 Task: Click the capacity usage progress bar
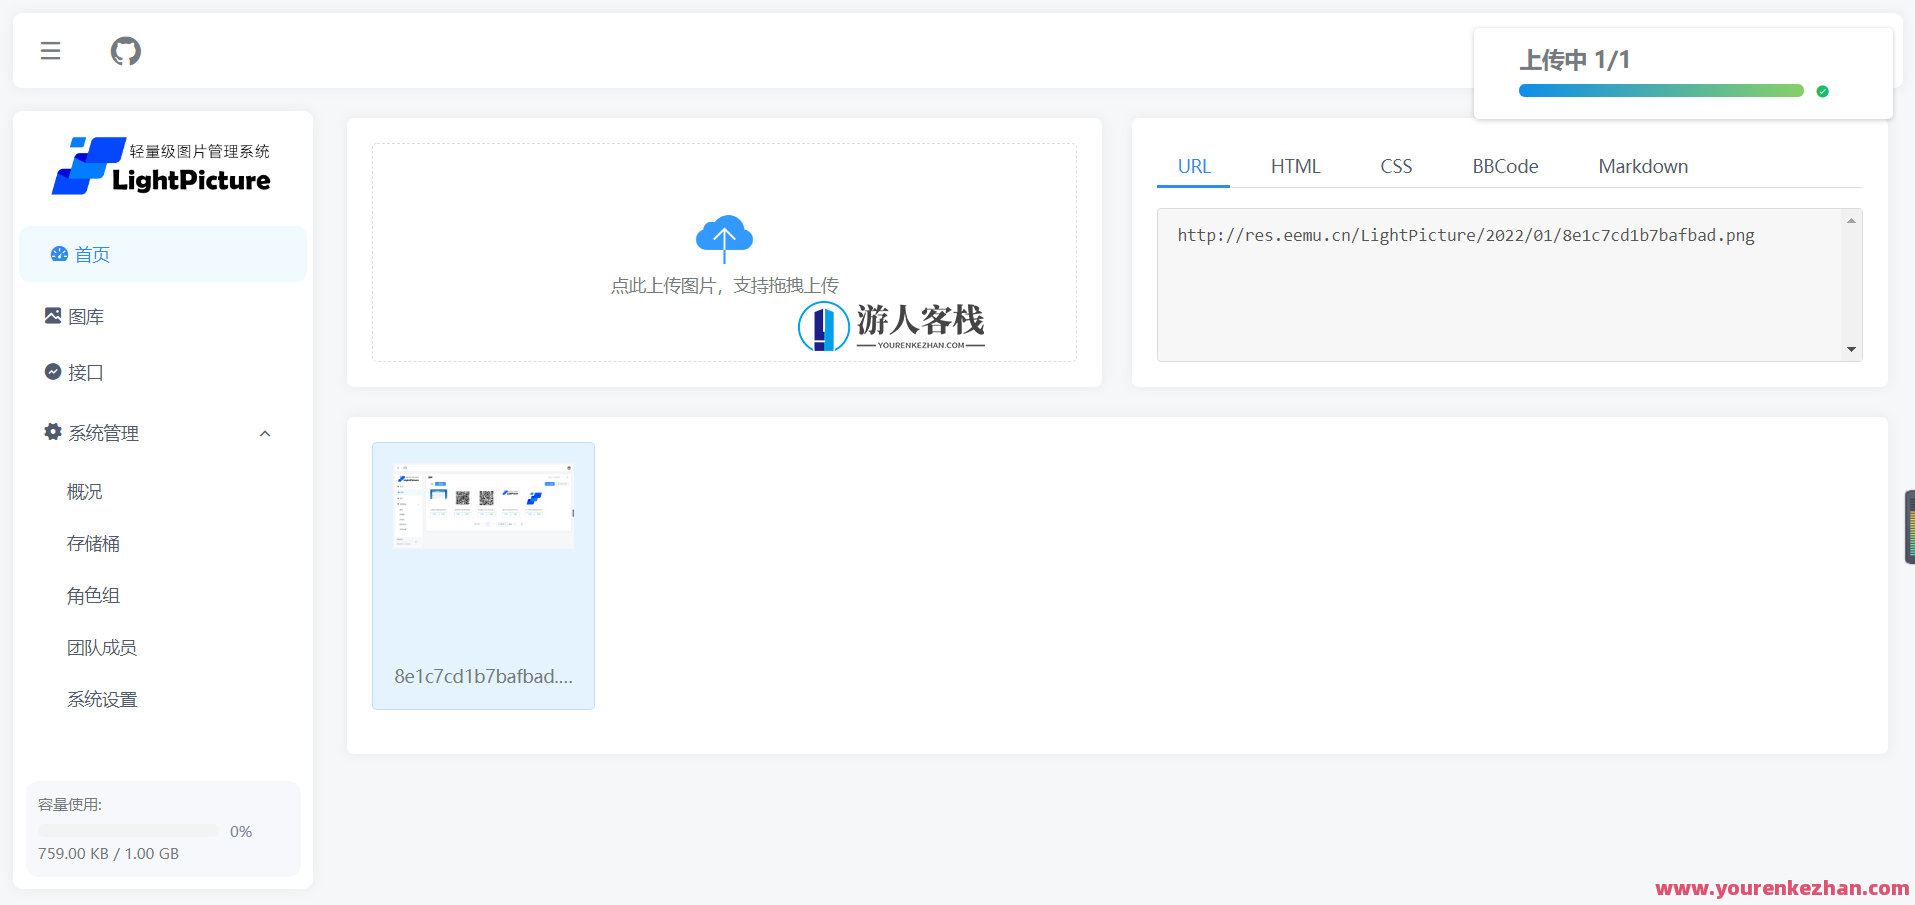click(x=127, y=830)
